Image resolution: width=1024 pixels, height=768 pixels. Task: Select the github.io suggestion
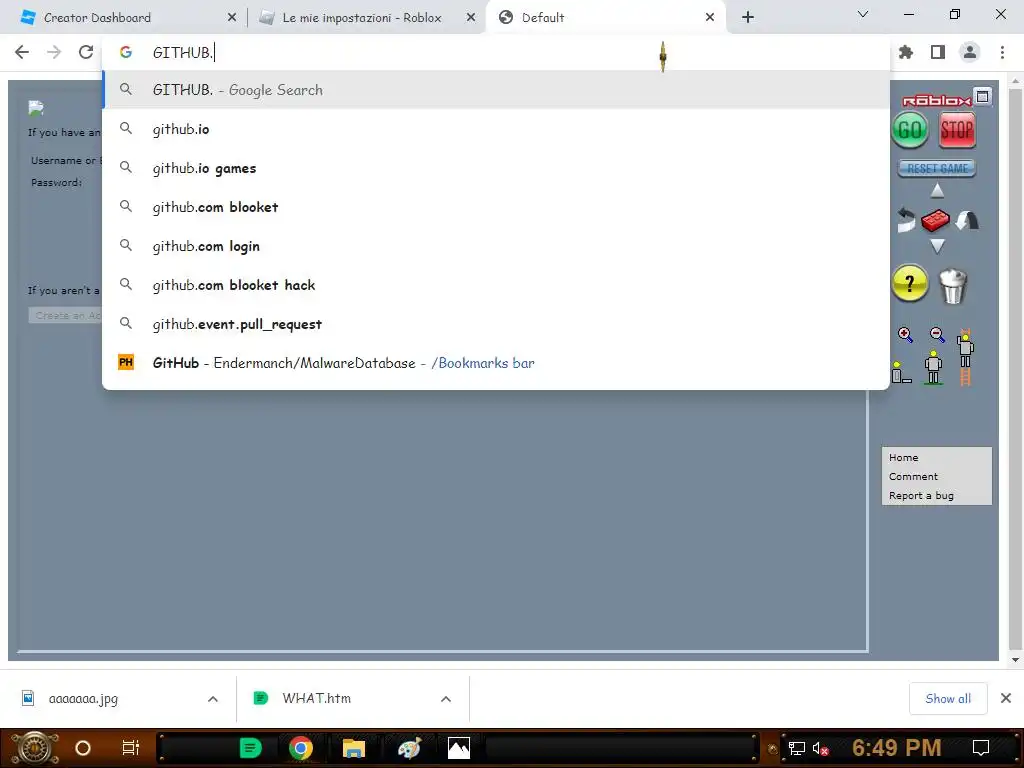pyautogui.click(x=496, y=129)
